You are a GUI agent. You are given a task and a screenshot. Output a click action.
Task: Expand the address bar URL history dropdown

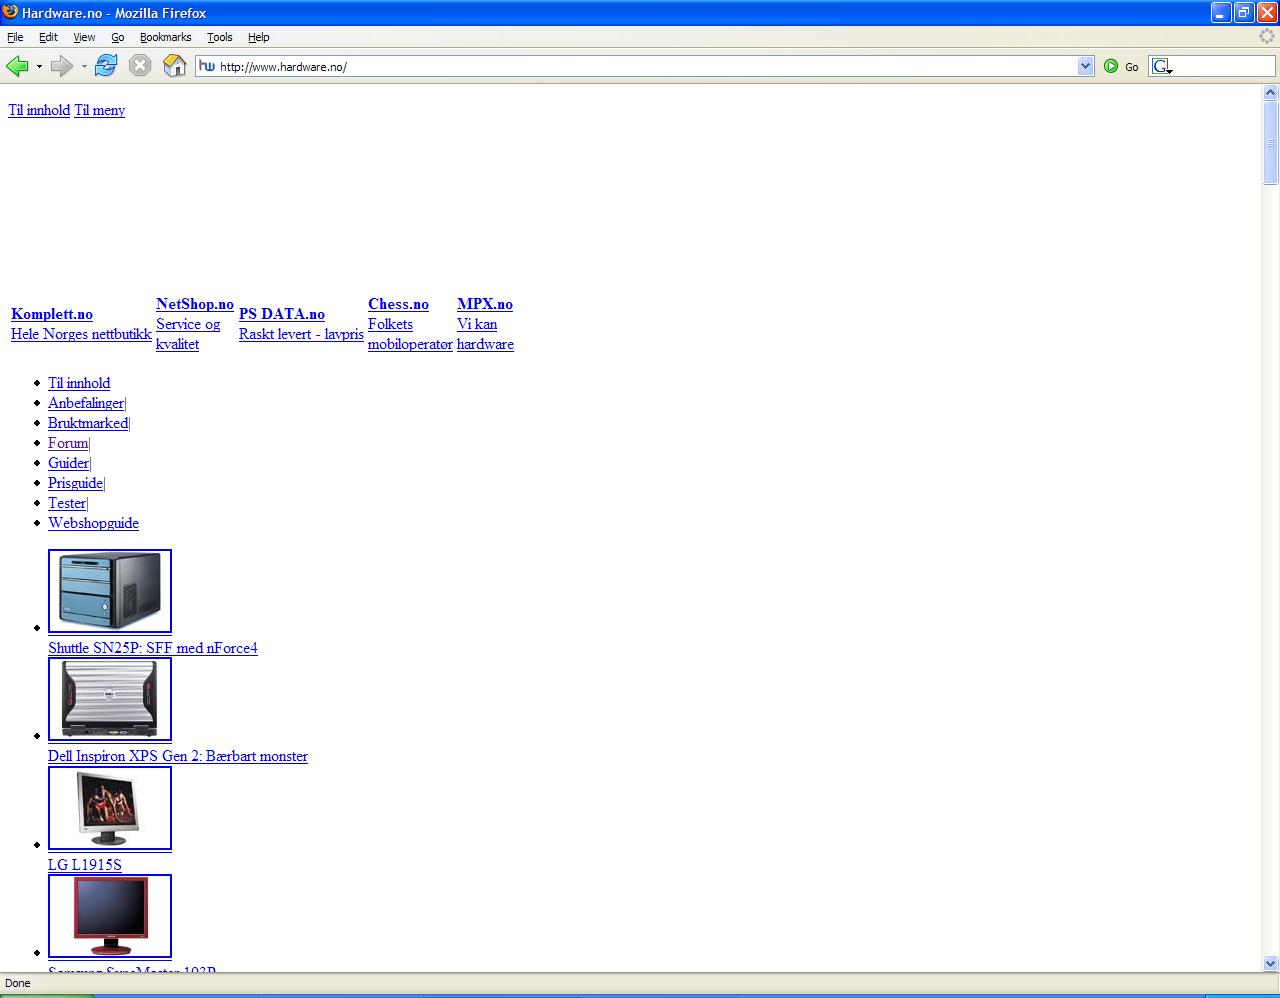coord(1086,66)
